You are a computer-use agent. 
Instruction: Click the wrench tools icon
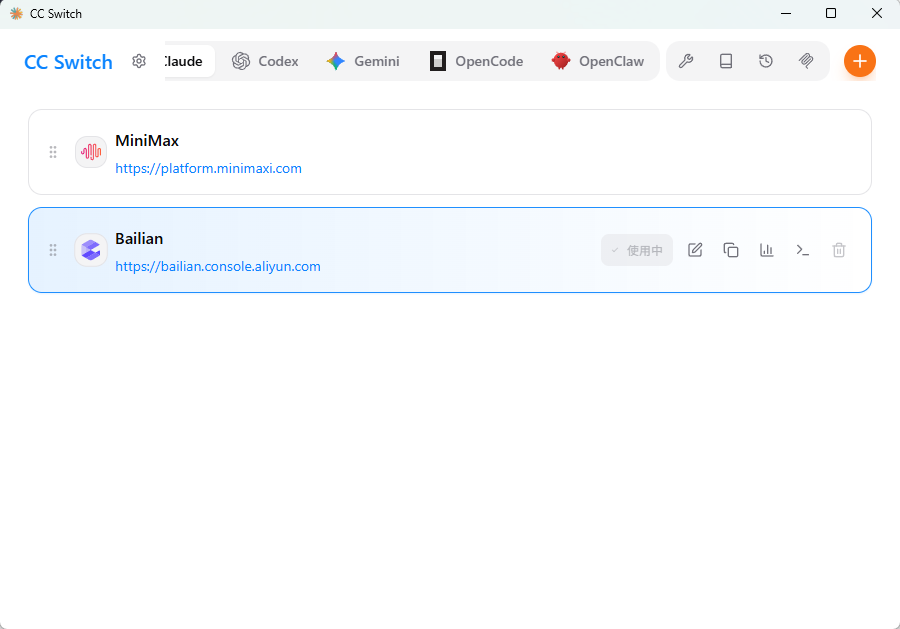(x=686, y=61)
